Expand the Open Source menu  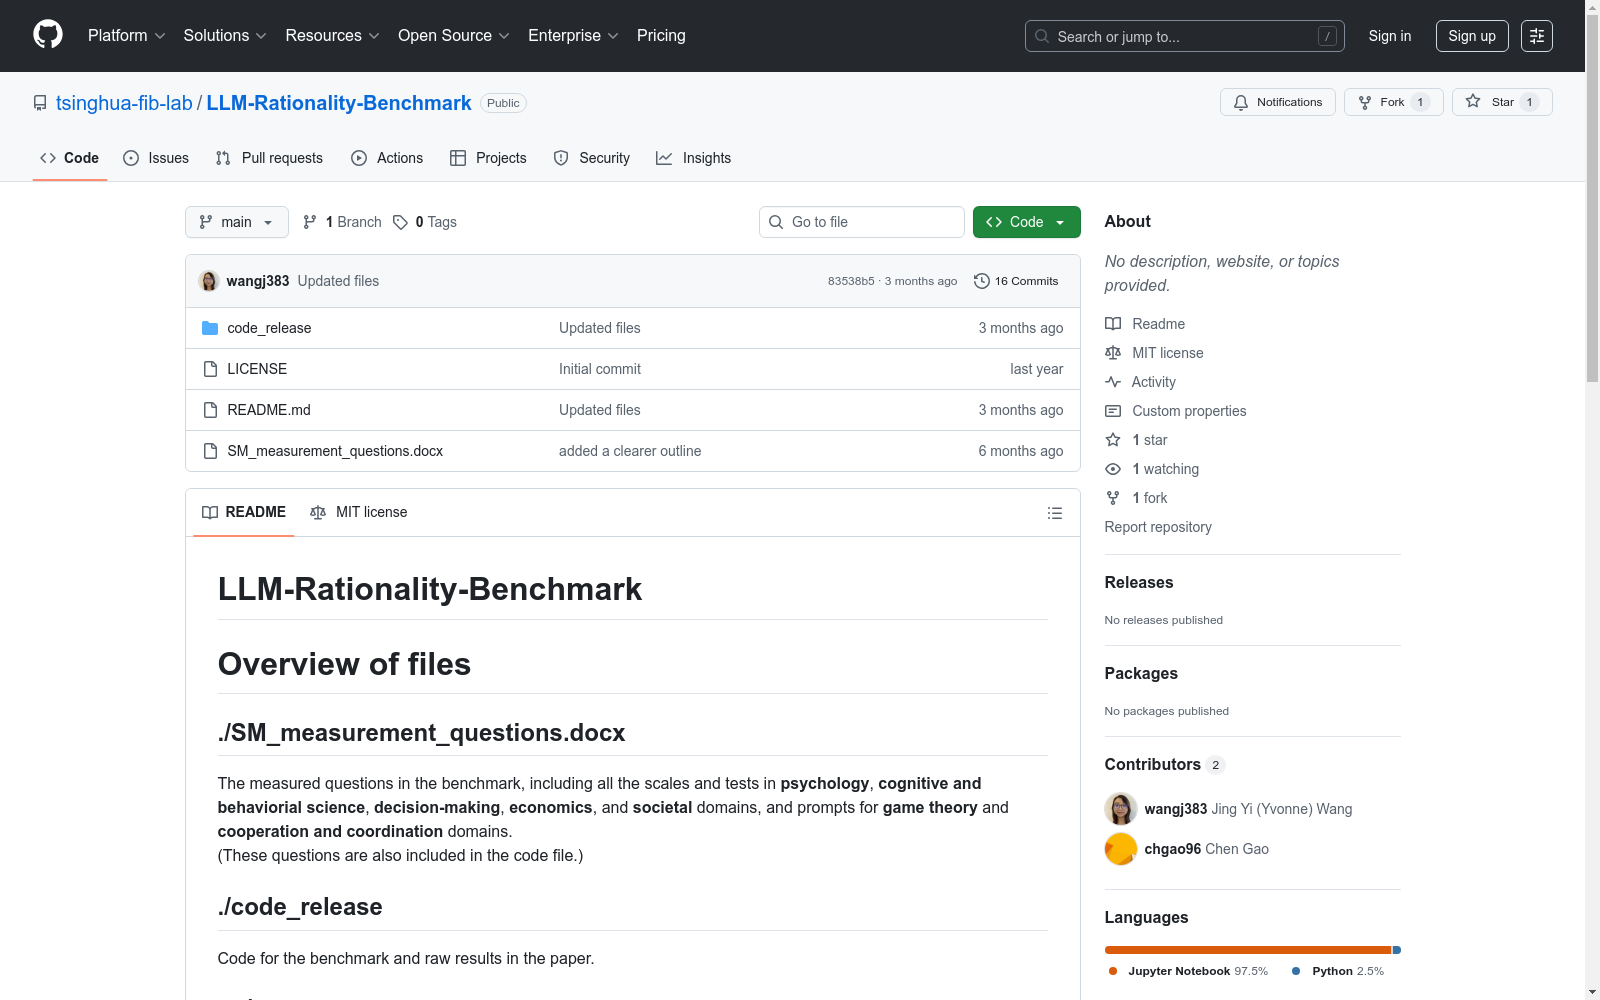[x=454, y=35]
